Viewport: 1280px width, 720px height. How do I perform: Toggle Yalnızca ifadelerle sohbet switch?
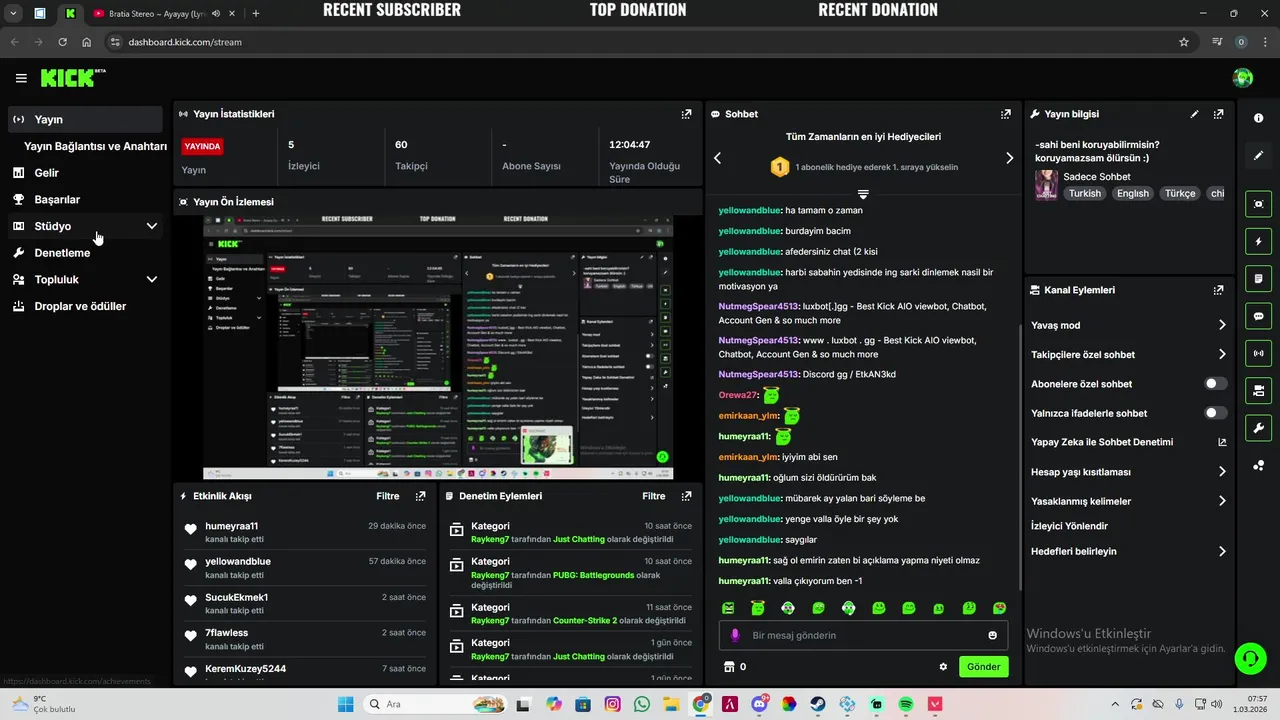click(1215, 413)
